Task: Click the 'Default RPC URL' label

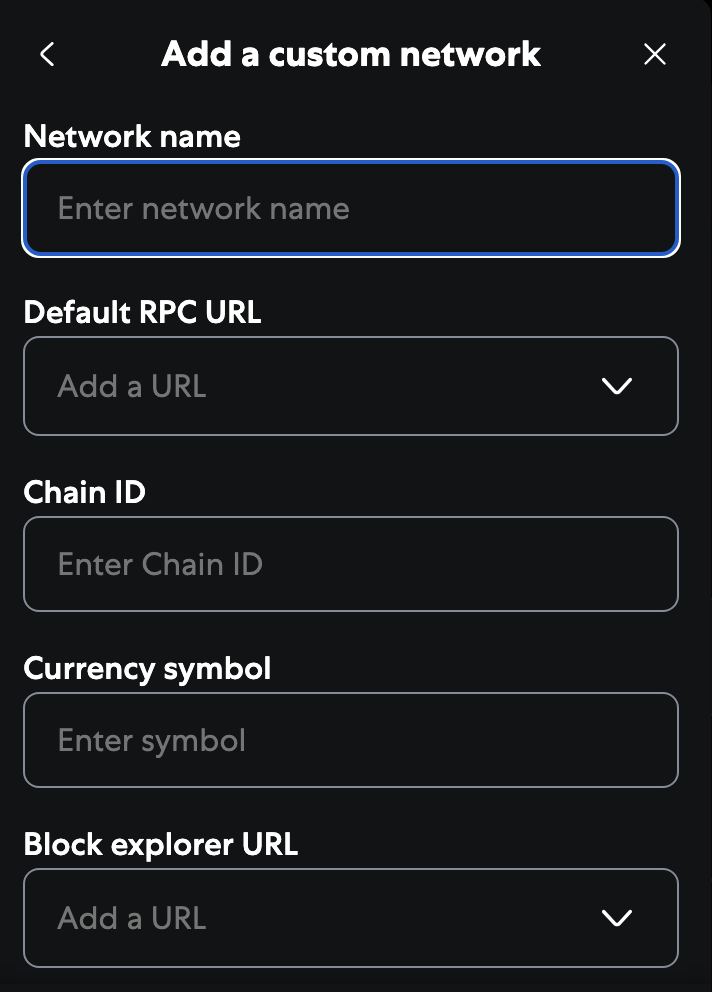Action: 142,312
